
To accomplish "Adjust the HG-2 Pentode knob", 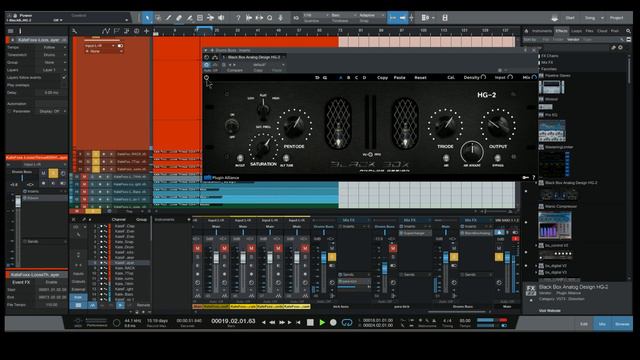I will 294,126.
